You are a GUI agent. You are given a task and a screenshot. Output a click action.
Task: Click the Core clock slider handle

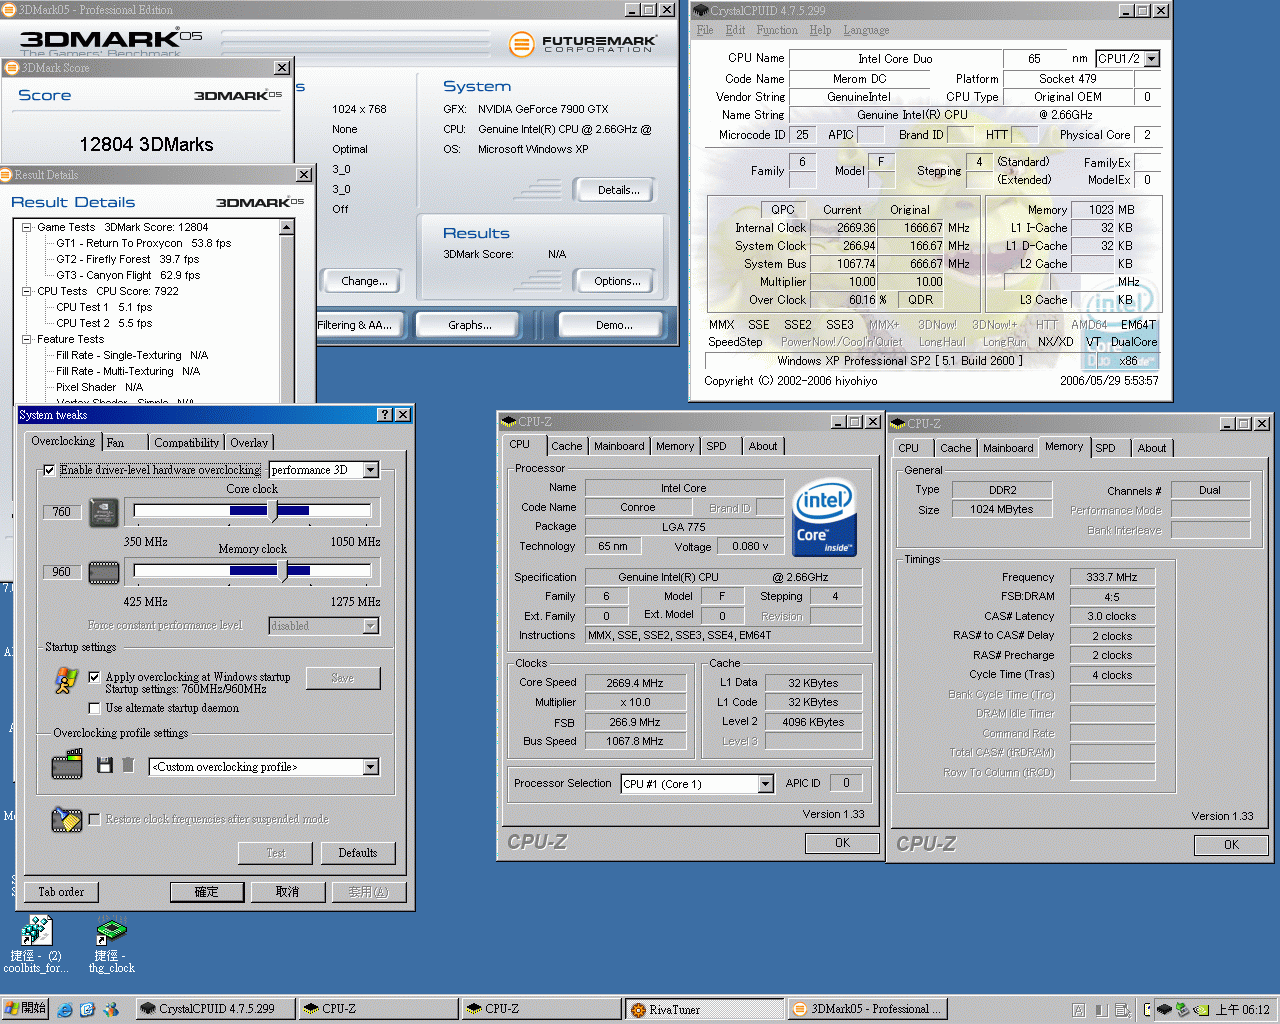click(x=272, y=511)
